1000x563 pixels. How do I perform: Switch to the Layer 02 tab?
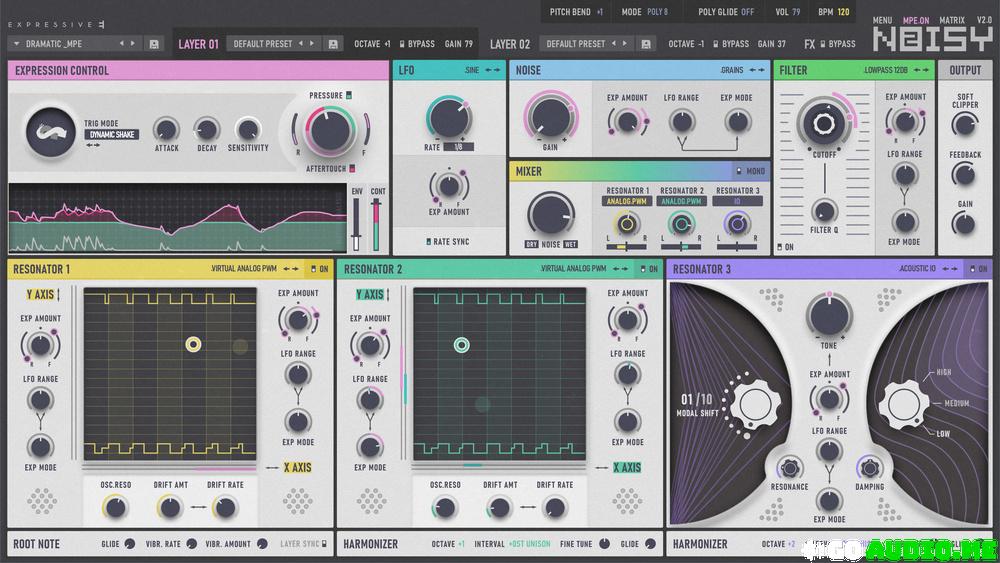coord(509,44)
